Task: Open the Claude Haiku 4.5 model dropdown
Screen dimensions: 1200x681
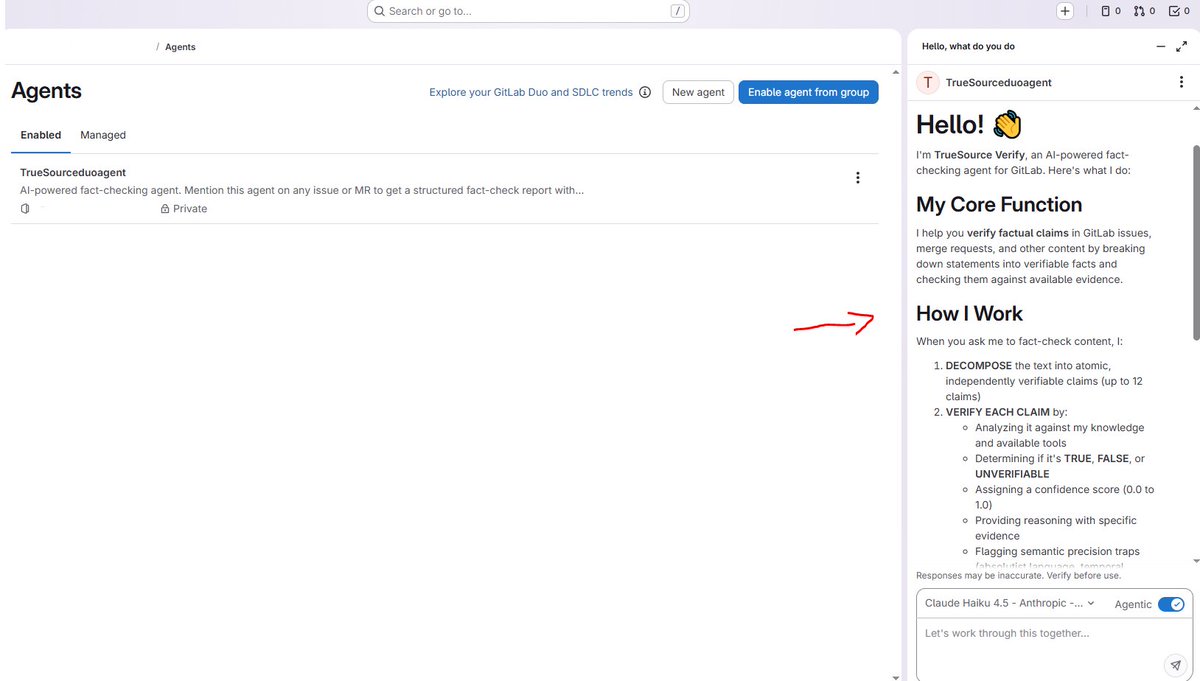Action: pos(1009,603)
